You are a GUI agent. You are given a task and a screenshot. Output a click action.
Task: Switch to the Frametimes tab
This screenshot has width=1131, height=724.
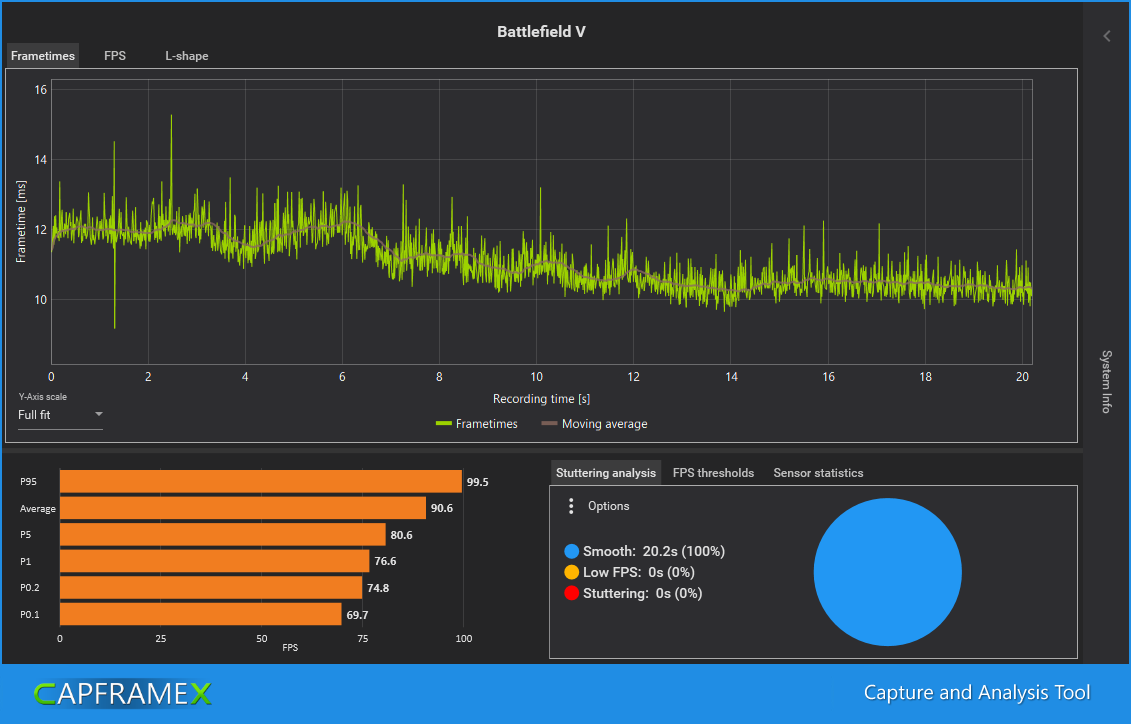[x=43, y=56]
